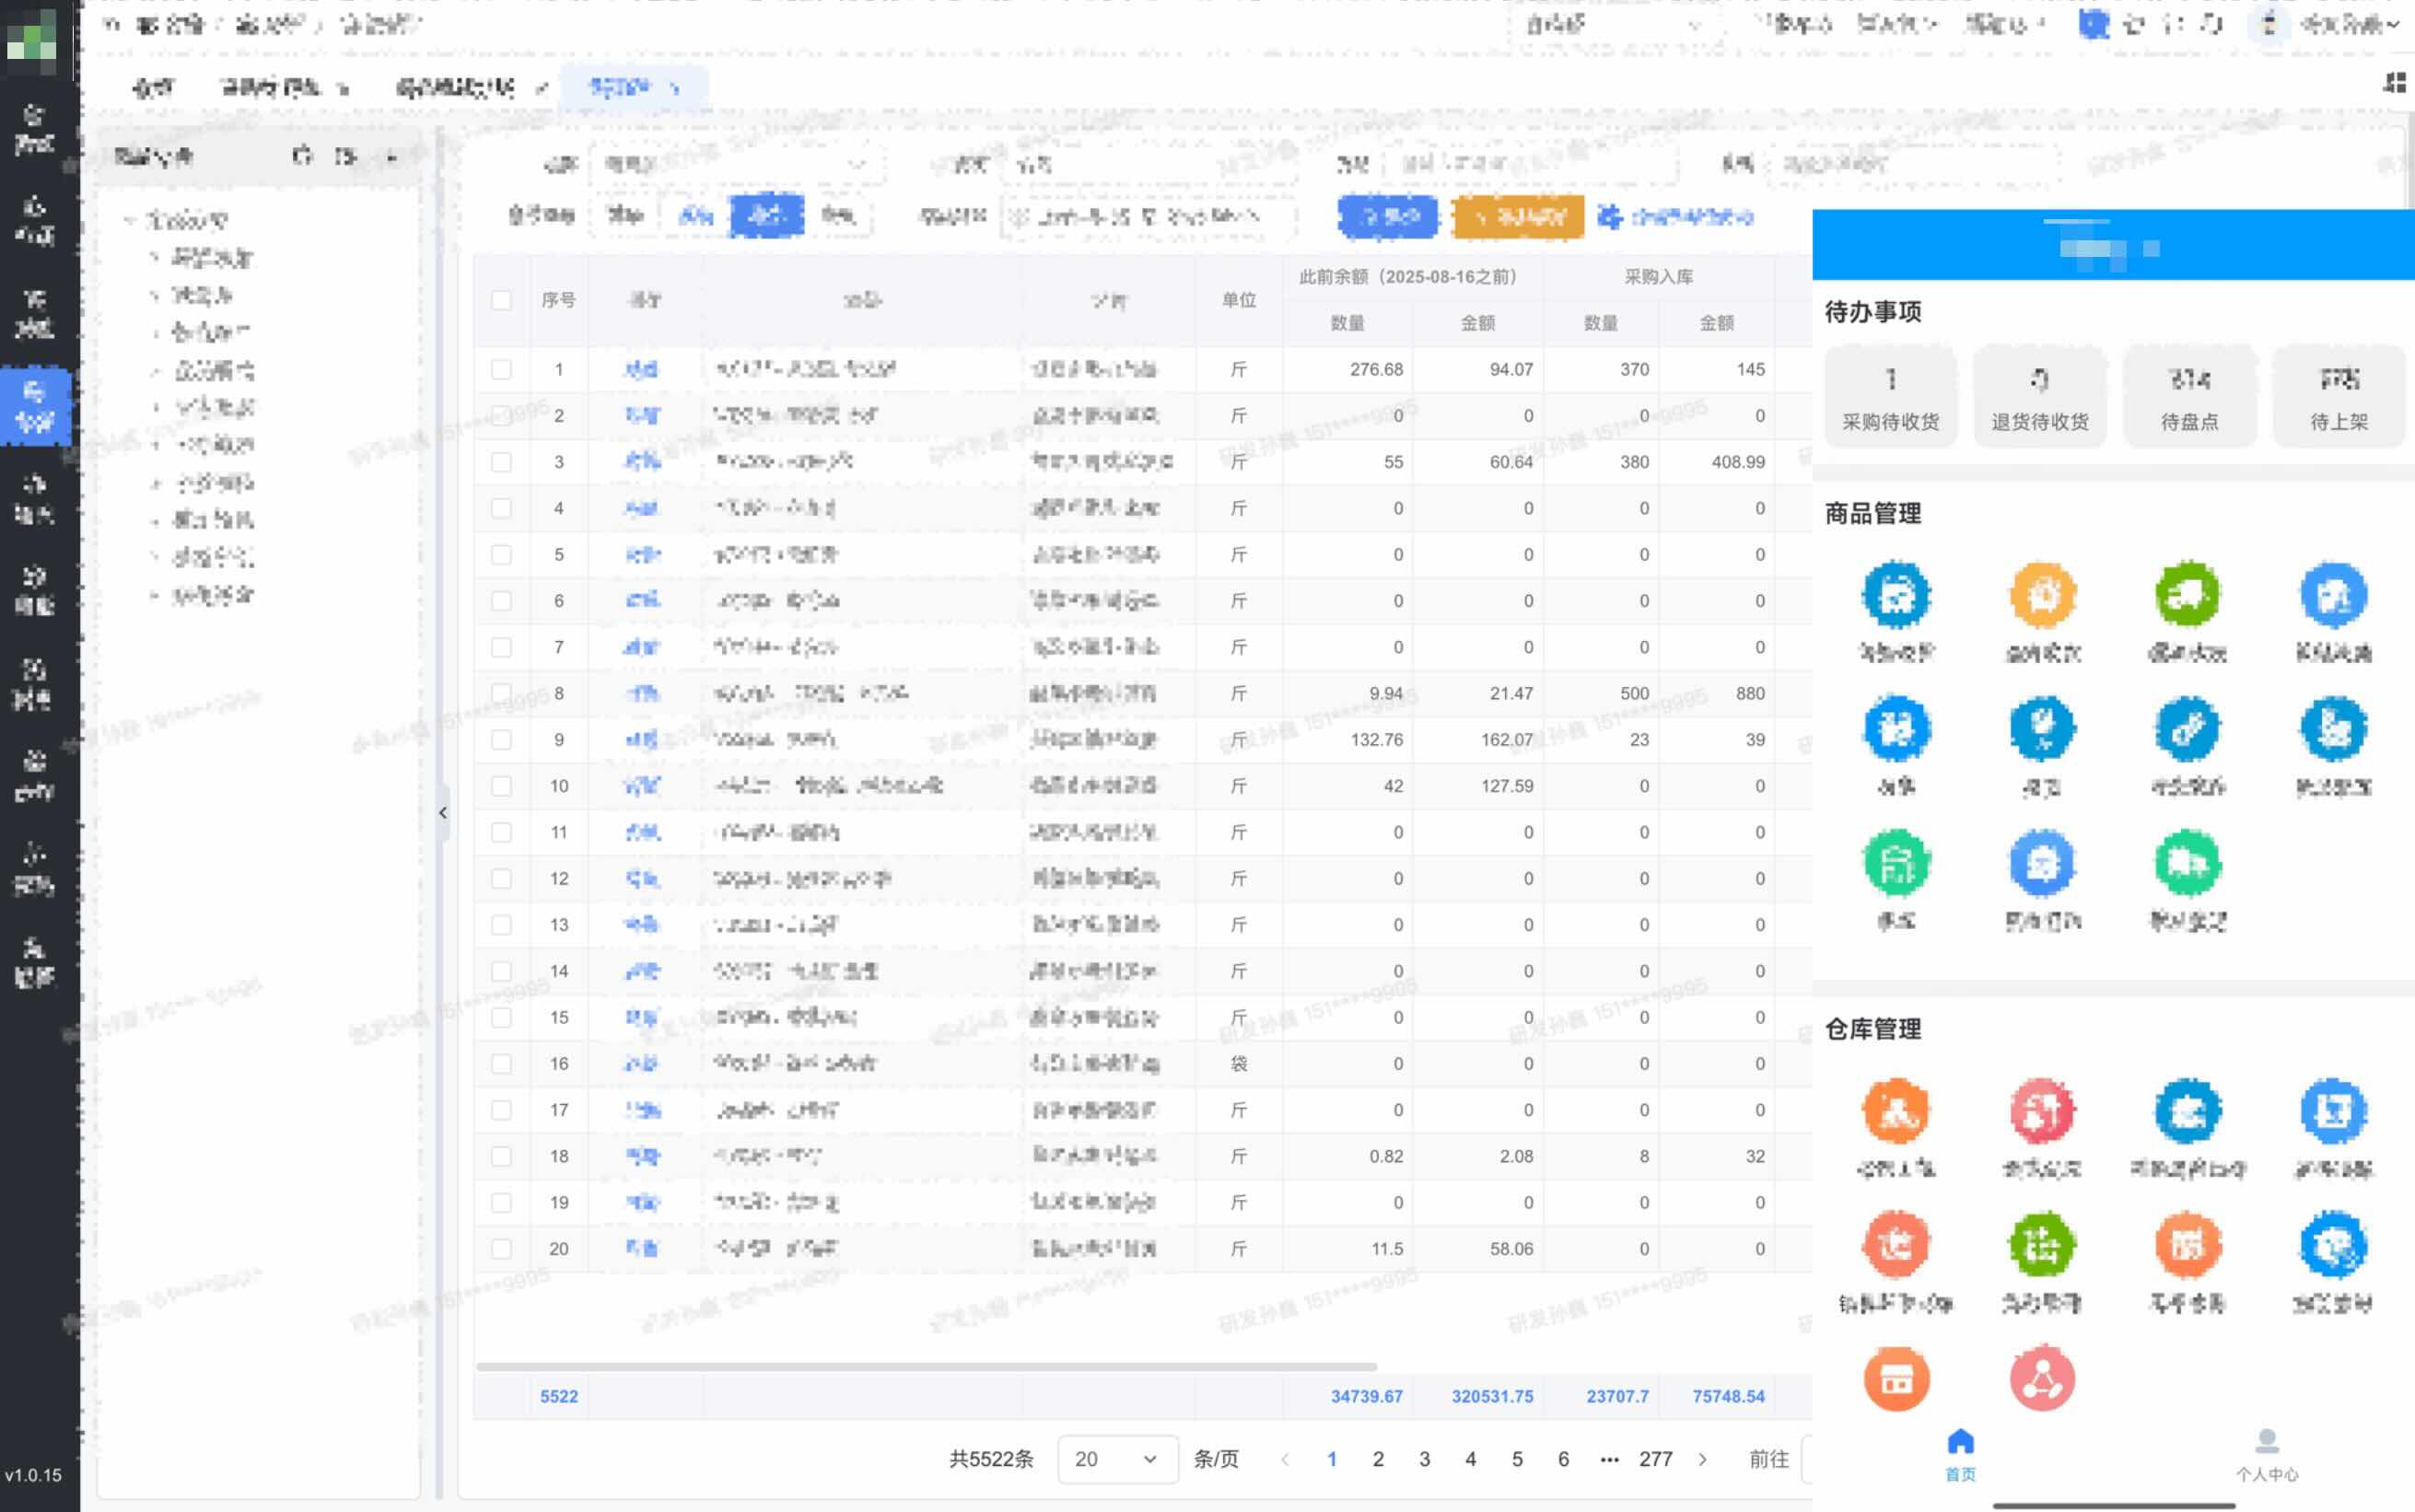
Task: Click the pixelated logo at sidebar top
Action: [x=31, y=42]
